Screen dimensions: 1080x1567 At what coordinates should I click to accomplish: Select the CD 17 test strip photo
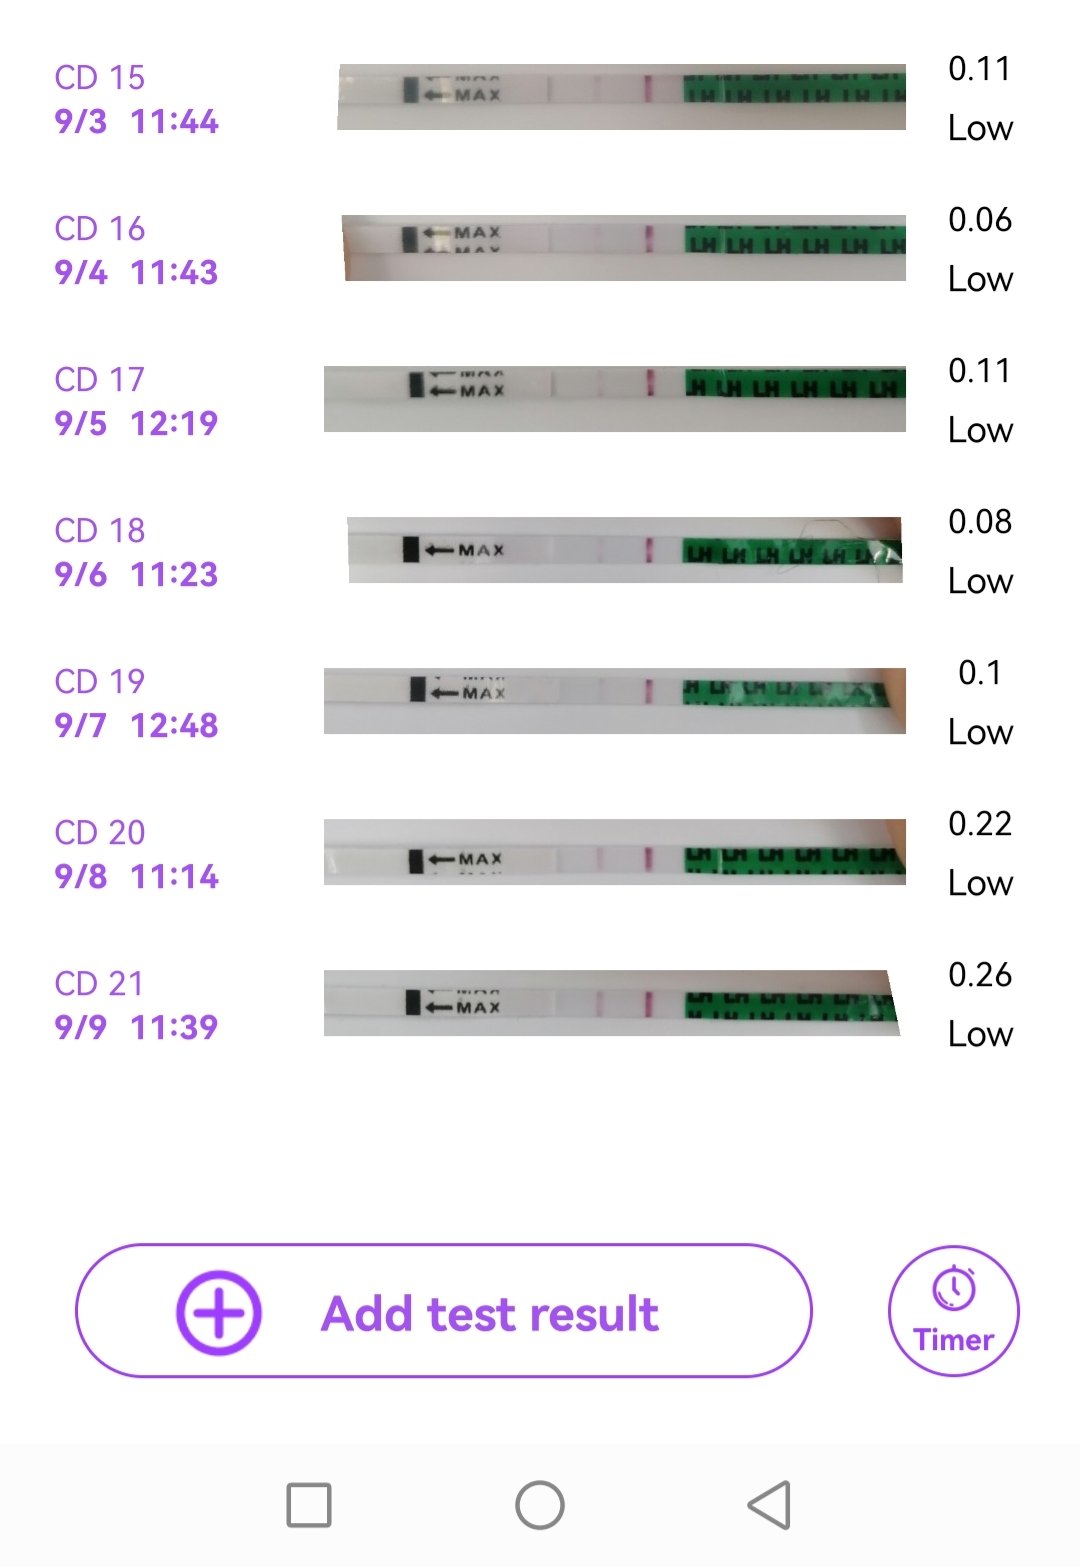[615, 399]
